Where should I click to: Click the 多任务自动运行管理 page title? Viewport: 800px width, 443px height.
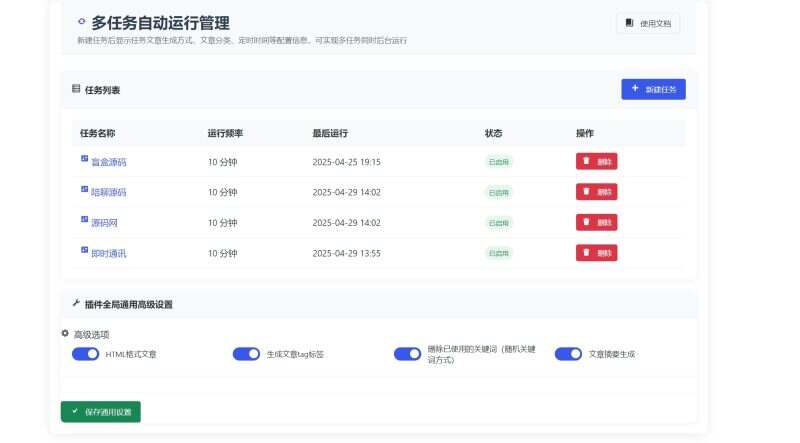(x=160, y=23)
